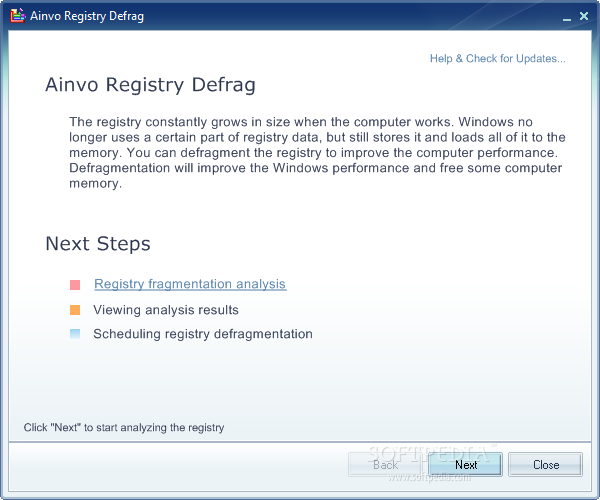600x500 pixels.
Task: Click the large Ainvo Registry Defrag heading
Action: (x=150, y=85)
